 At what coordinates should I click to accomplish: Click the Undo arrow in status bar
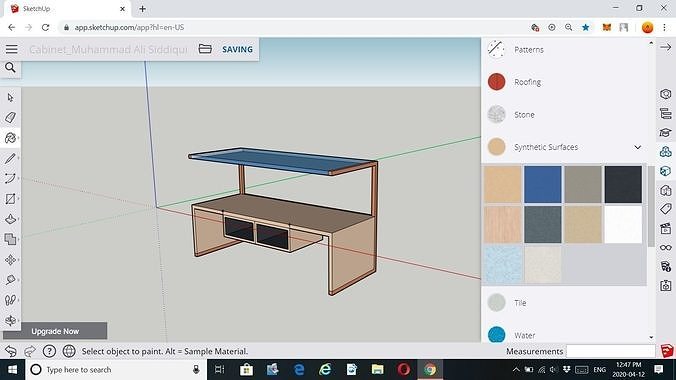tap(11, 351)
